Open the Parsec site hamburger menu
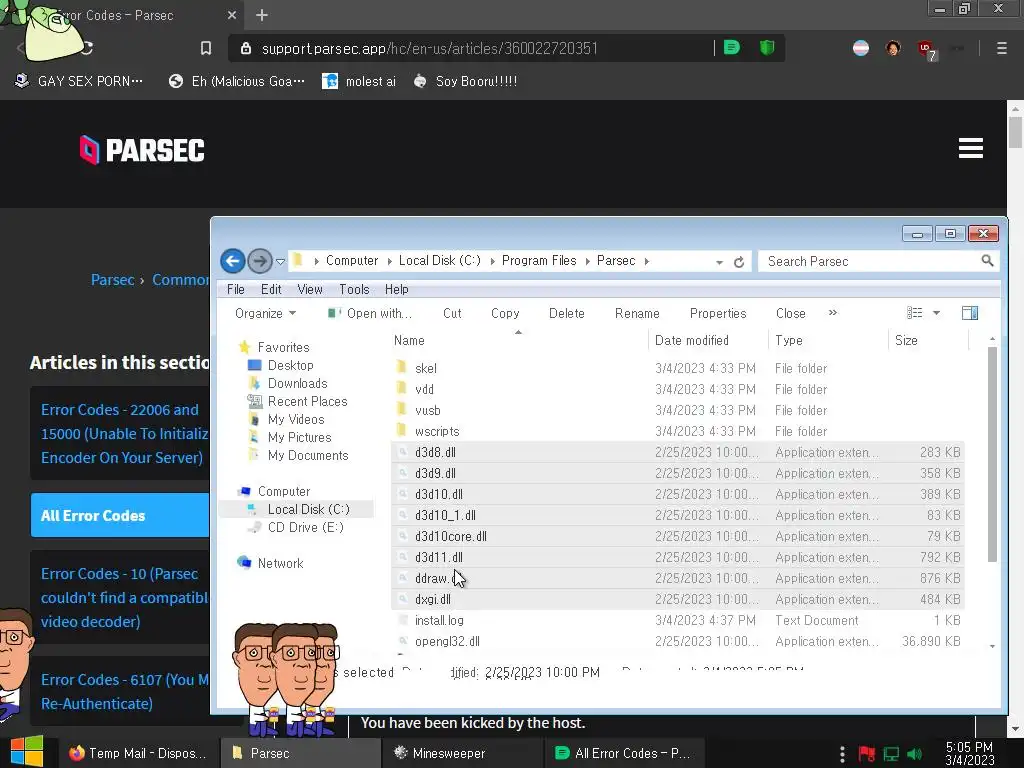Image resolution: width=1024 pixels, height=768 pixels. [970, 148]
